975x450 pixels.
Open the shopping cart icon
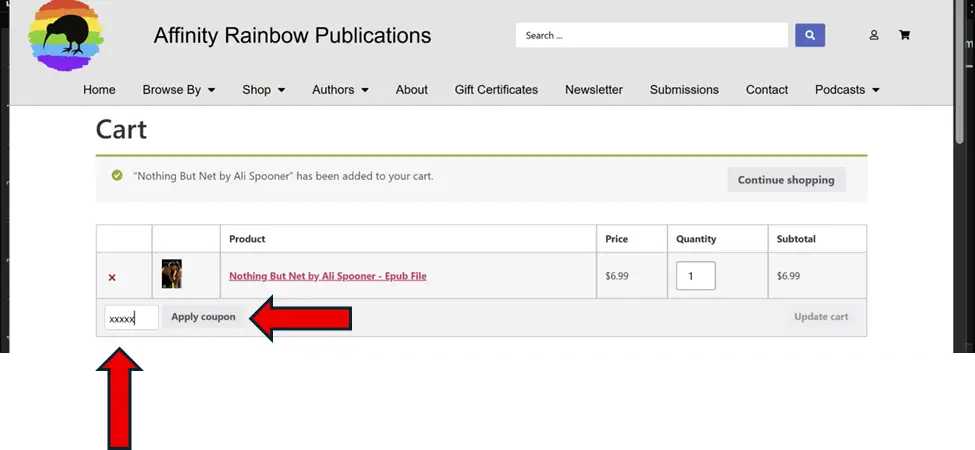pos(904,35)
